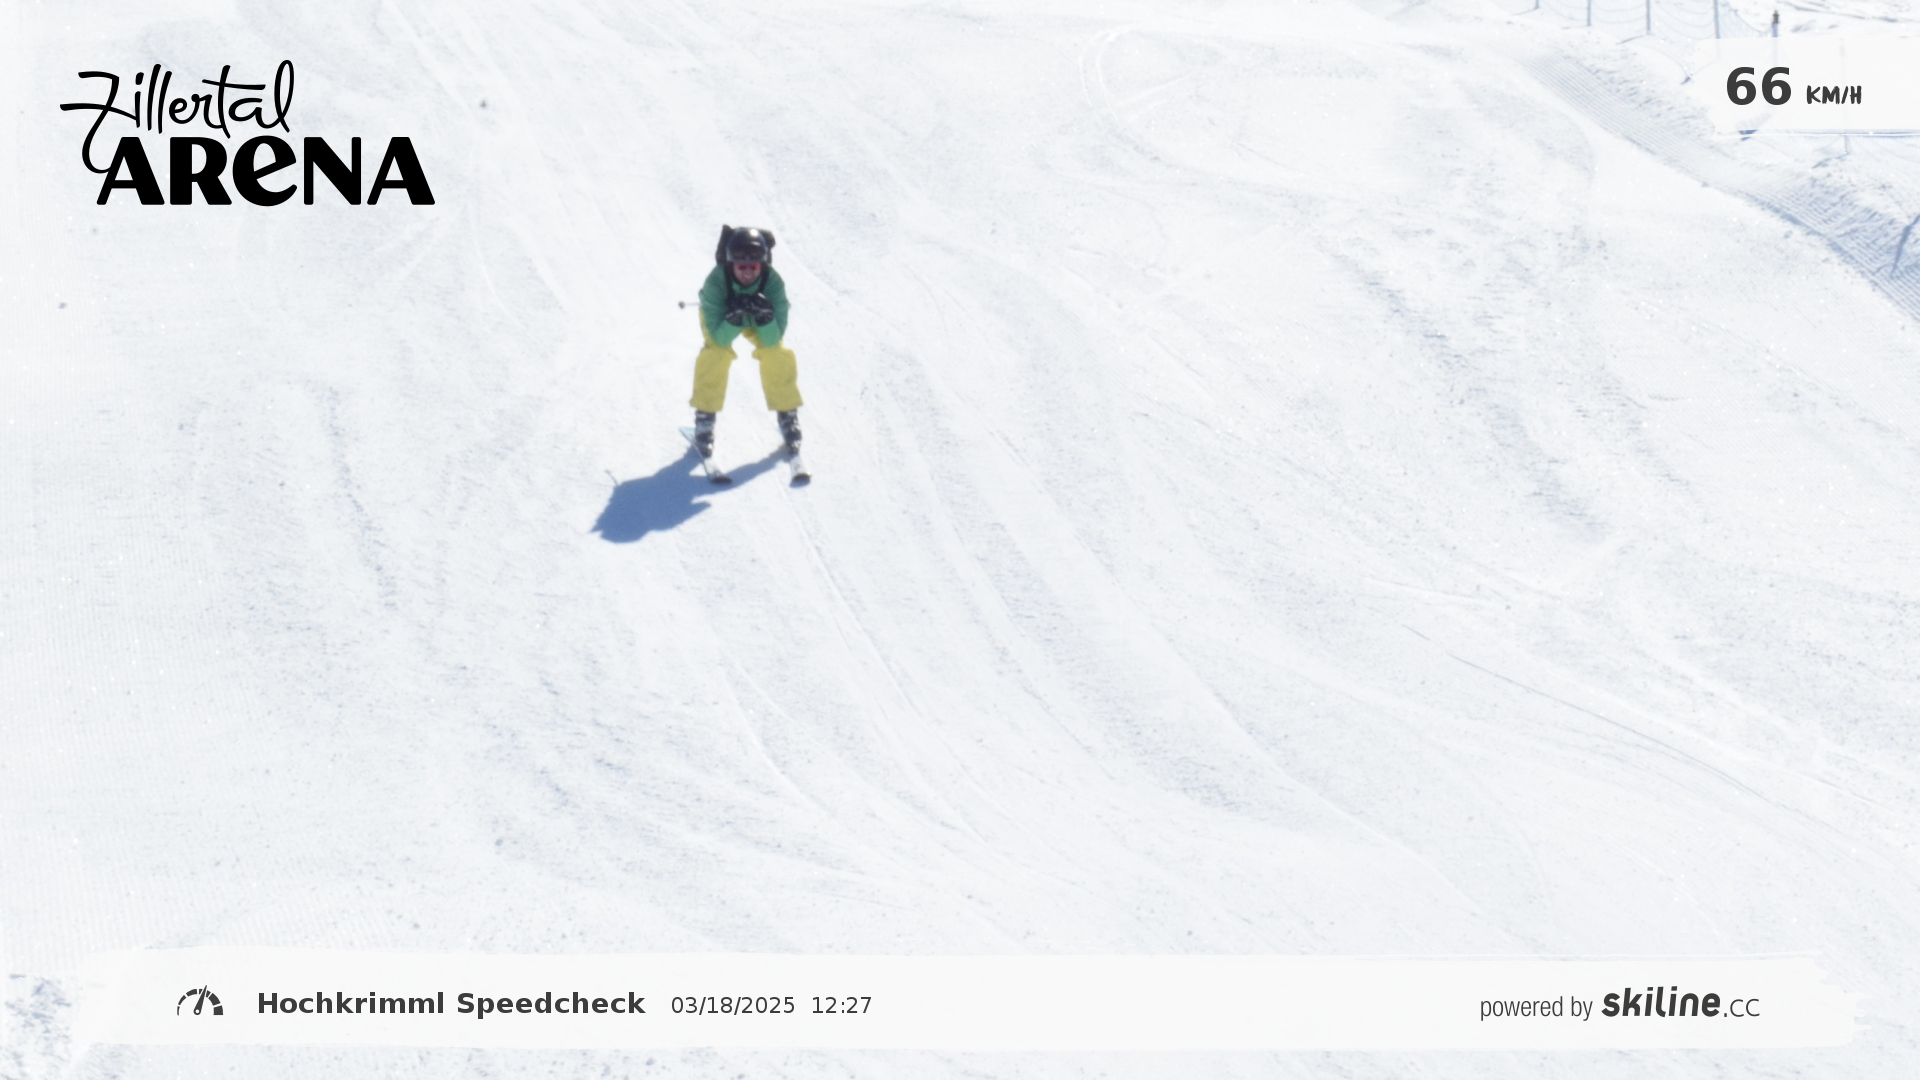The height and width of the screenshot is (1080, 1920).
Task: Click the KM/H unit label
Action: tap(1833, 95)
